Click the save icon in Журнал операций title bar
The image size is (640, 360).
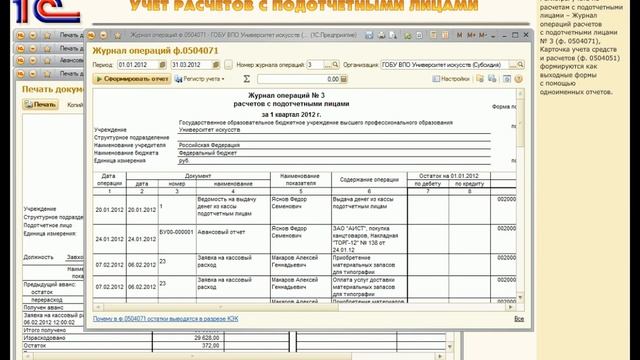pyautogui.click(x=369, y=36)
